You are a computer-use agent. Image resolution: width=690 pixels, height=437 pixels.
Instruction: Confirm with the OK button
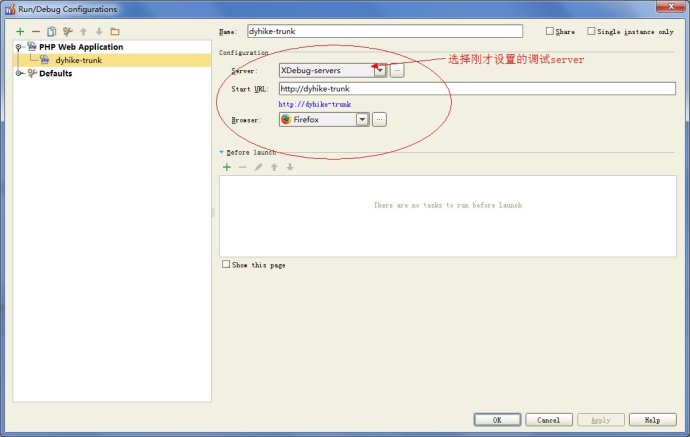497,420
